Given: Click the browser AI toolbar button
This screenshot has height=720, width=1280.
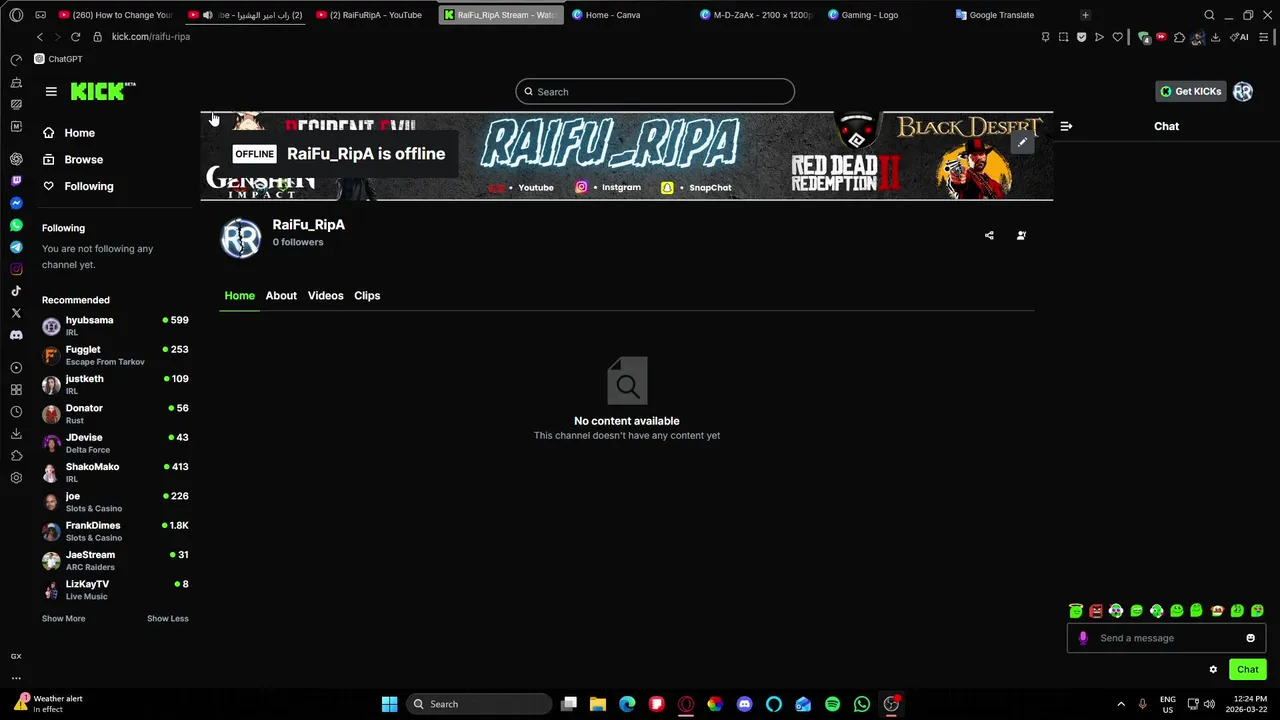Looking at the screenshot, I should click(x=1239, y=37).
